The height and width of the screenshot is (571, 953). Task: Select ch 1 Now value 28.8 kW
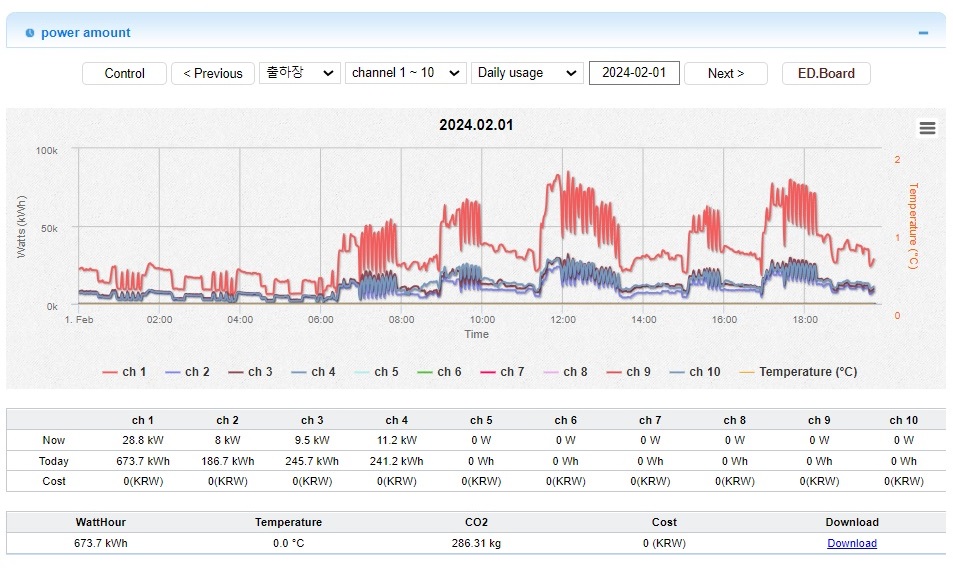click(x=143, y=440)
